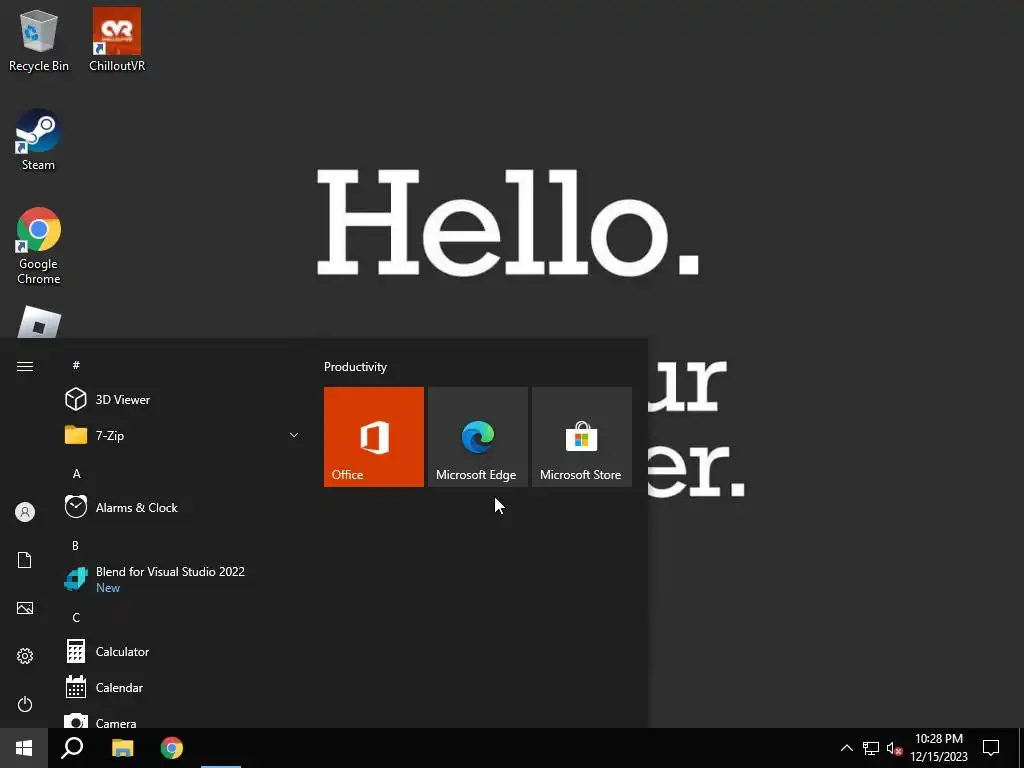Click the Roblox desktop icon

(x=39, y=323)
